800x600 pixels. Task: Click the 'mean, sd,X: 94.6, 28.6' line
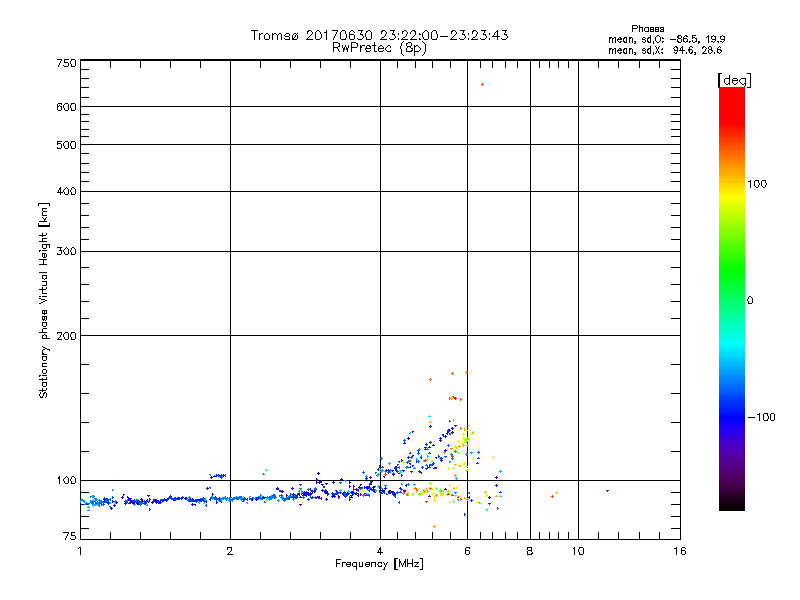(665, 50)
